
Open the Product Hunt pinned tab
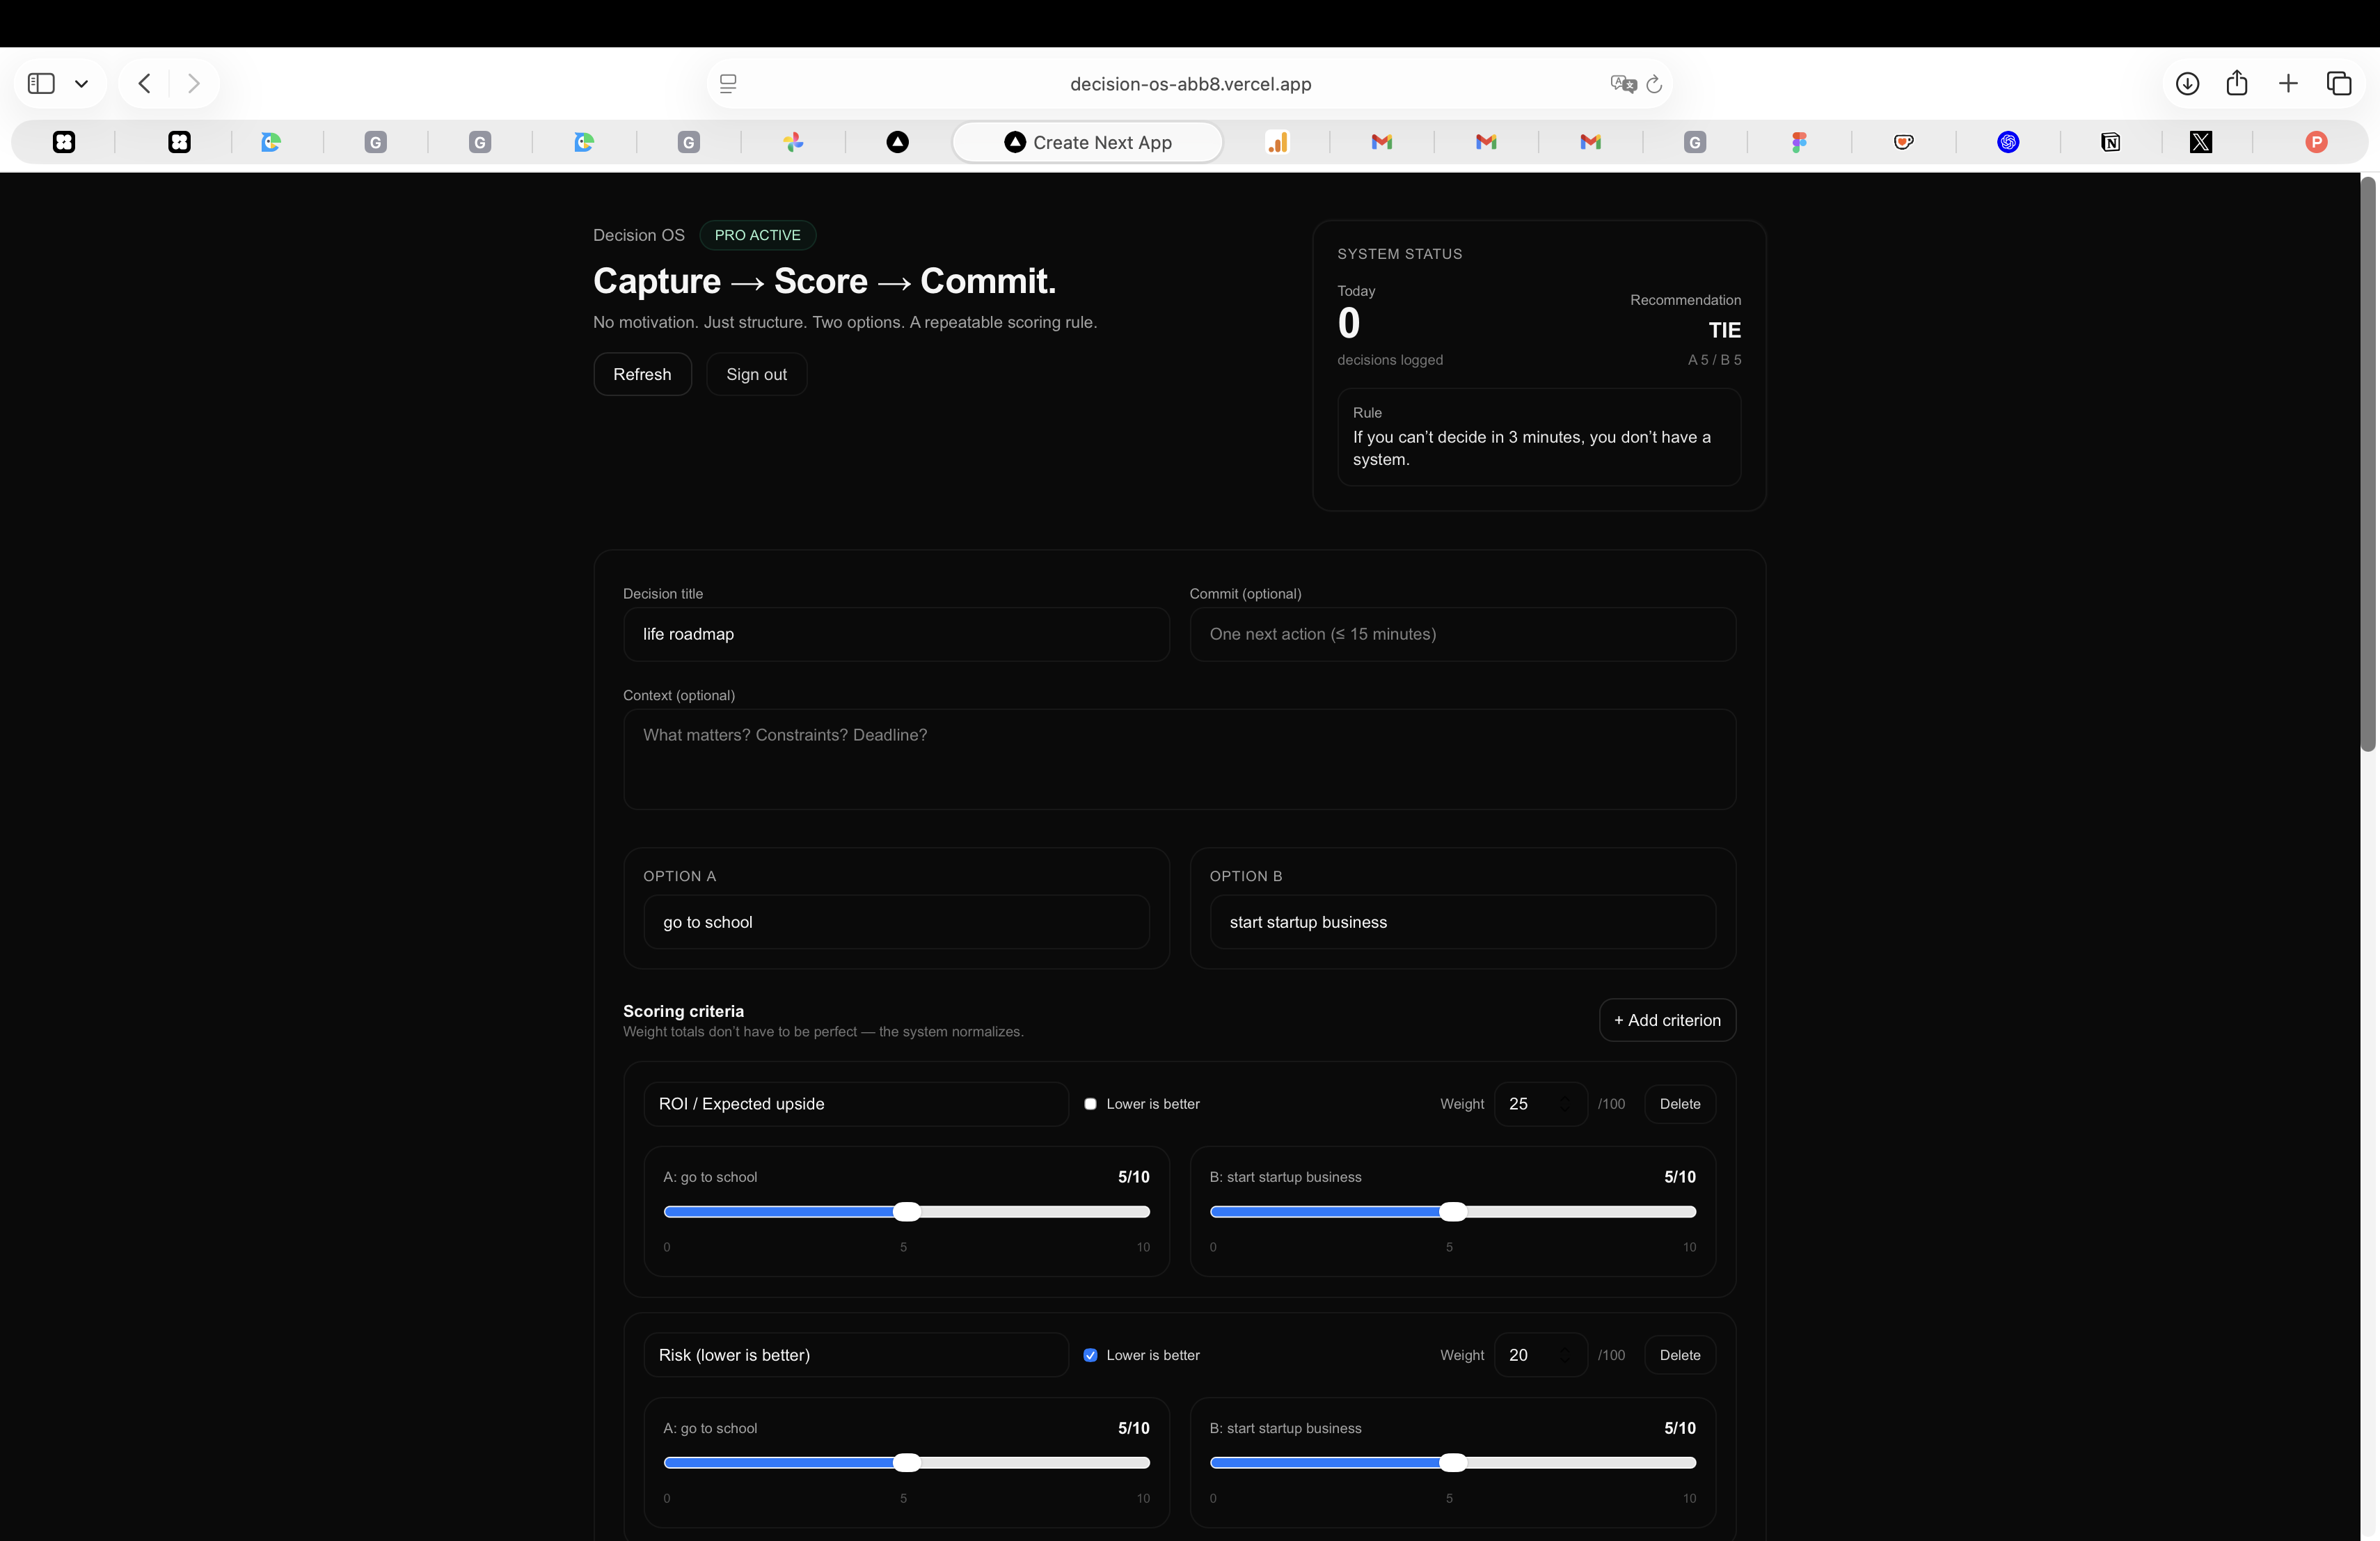pyautogui.click(x=2317, y=142)
